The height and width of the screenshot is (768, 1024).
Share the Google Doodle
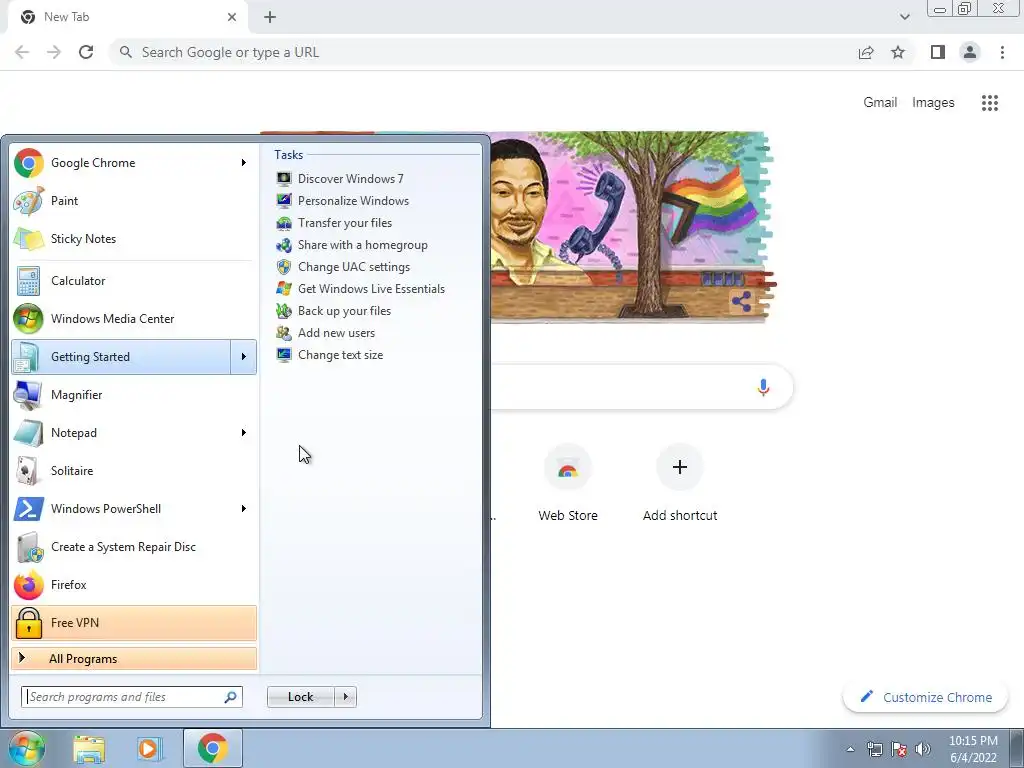click(x=741, y=301)
